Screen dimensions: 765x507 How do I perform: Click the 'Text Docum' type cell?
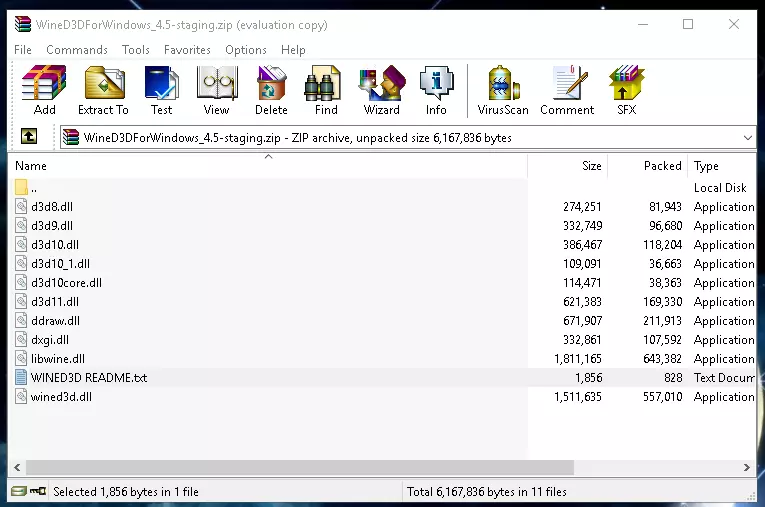724,378
